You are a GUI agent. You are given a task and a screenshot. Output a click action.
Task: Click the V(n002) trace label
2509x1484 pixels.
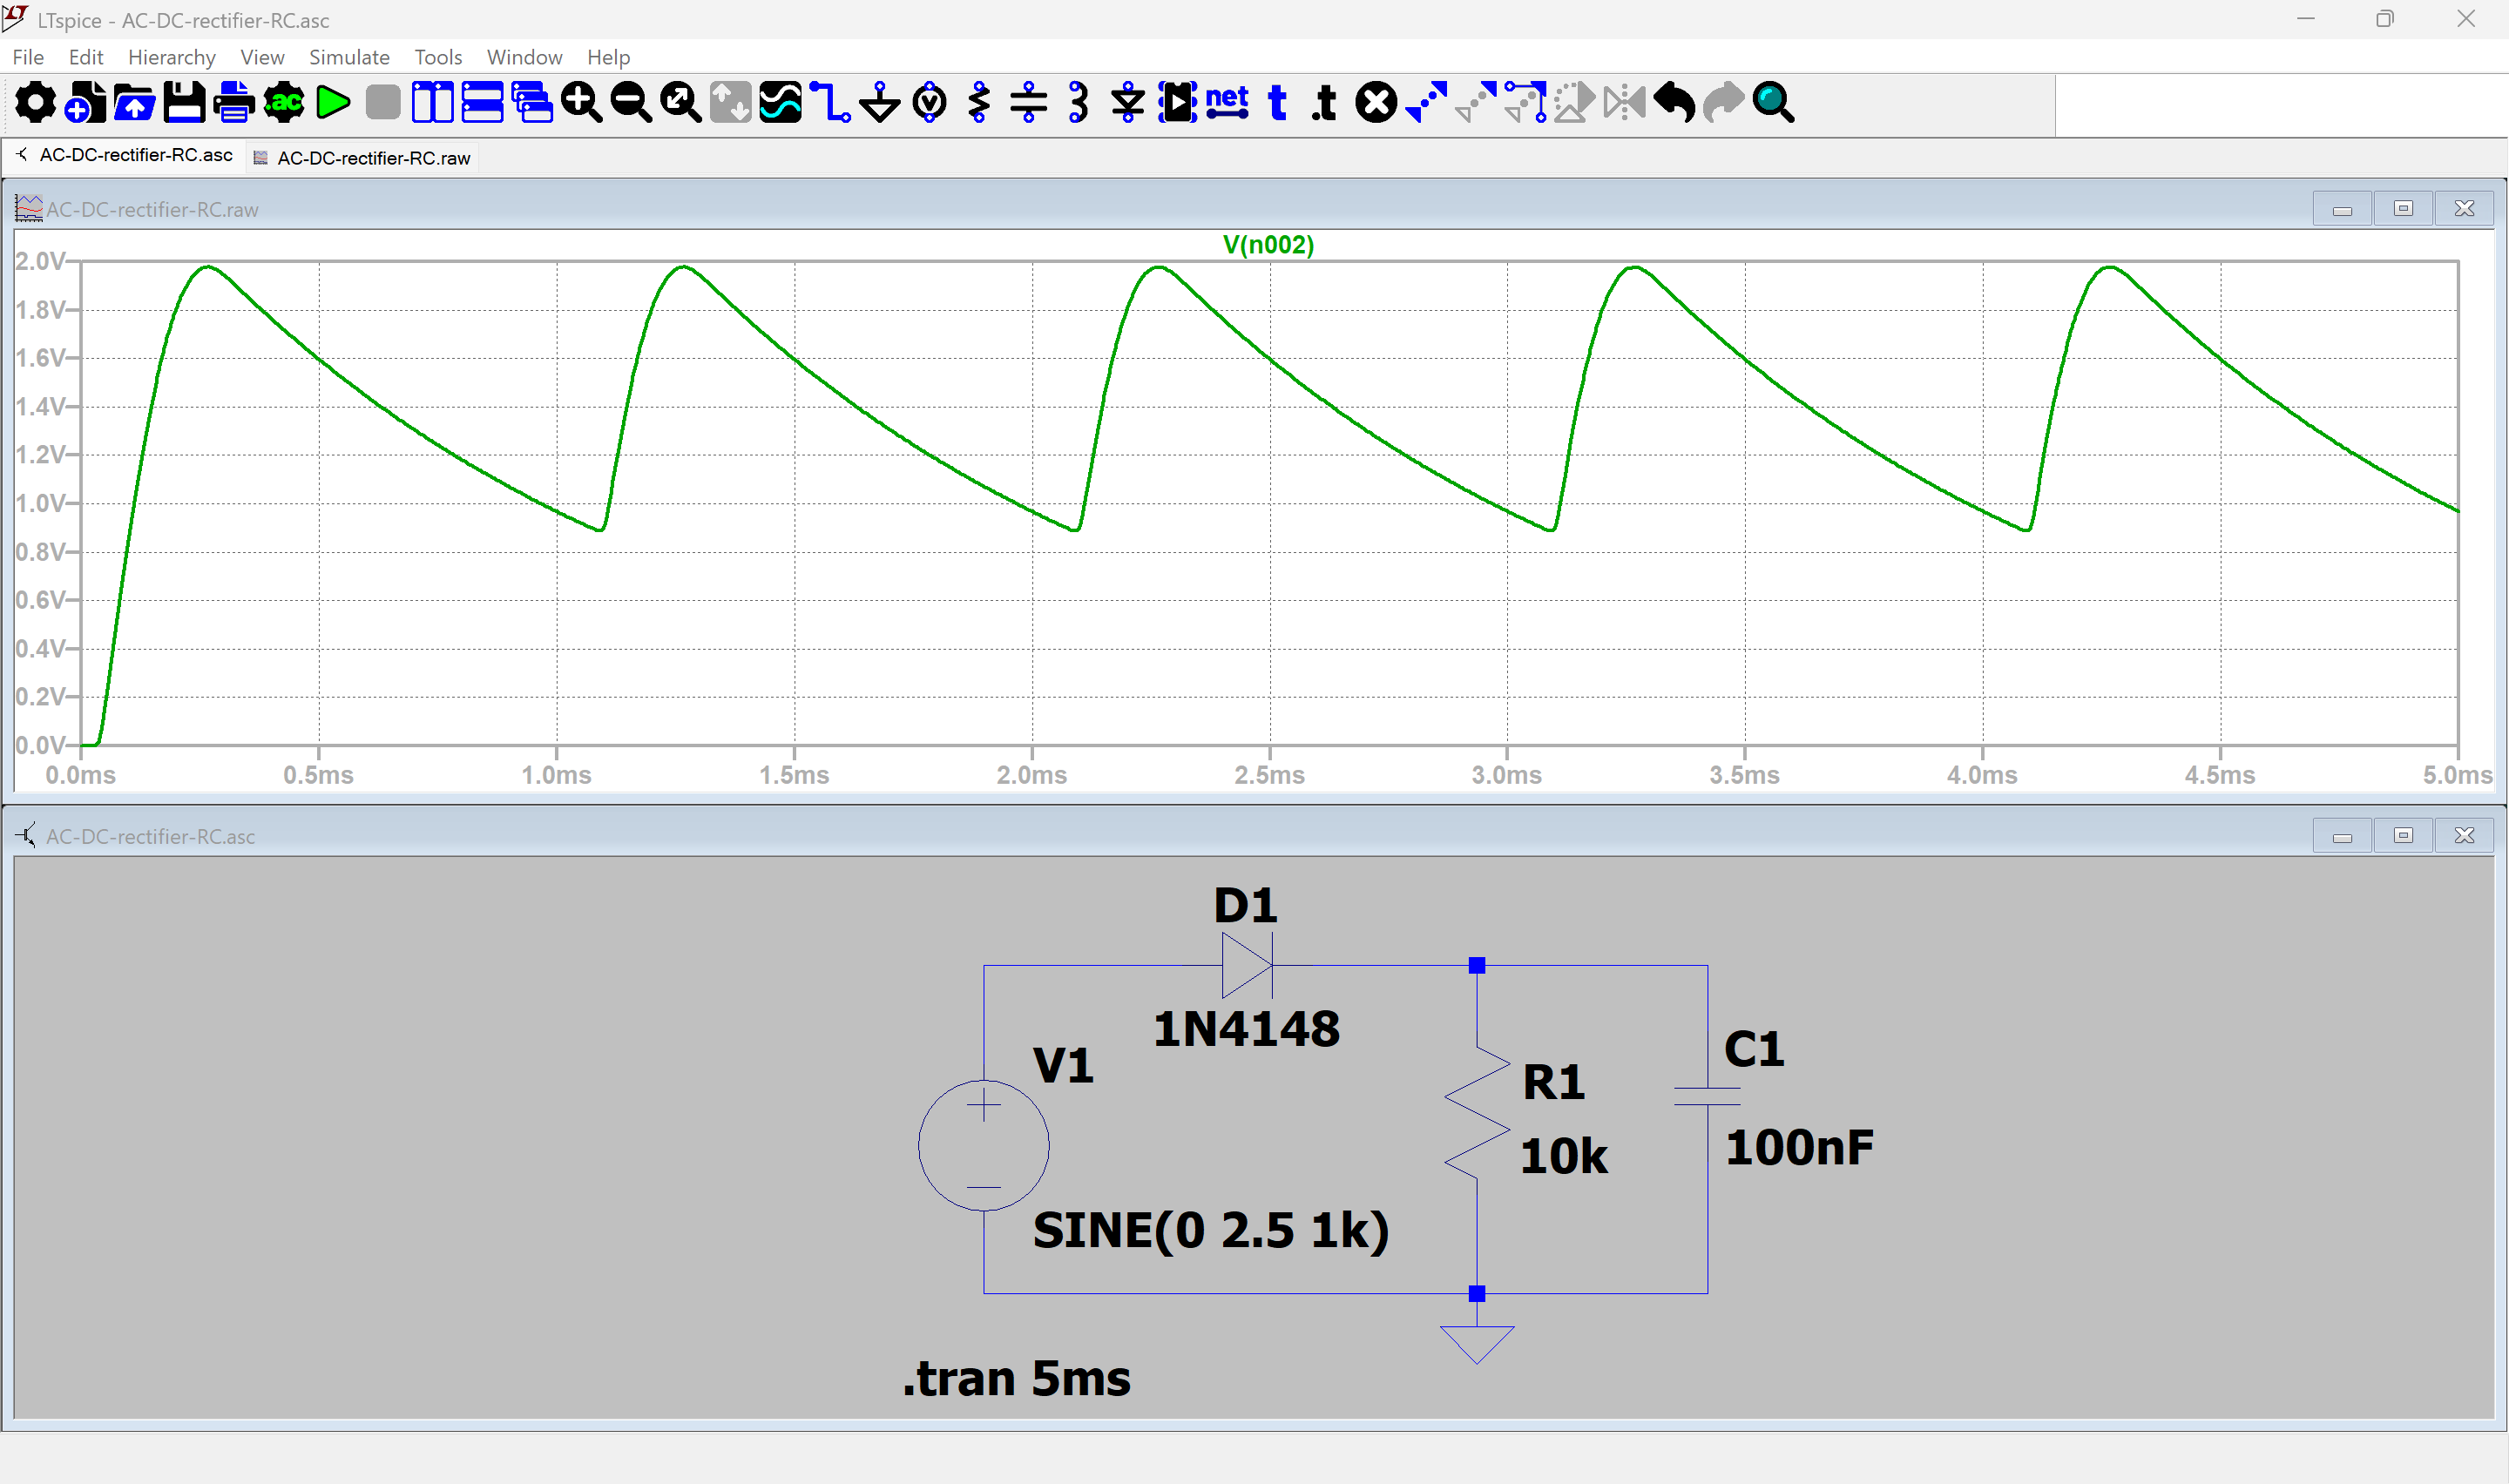point(1268,245)
